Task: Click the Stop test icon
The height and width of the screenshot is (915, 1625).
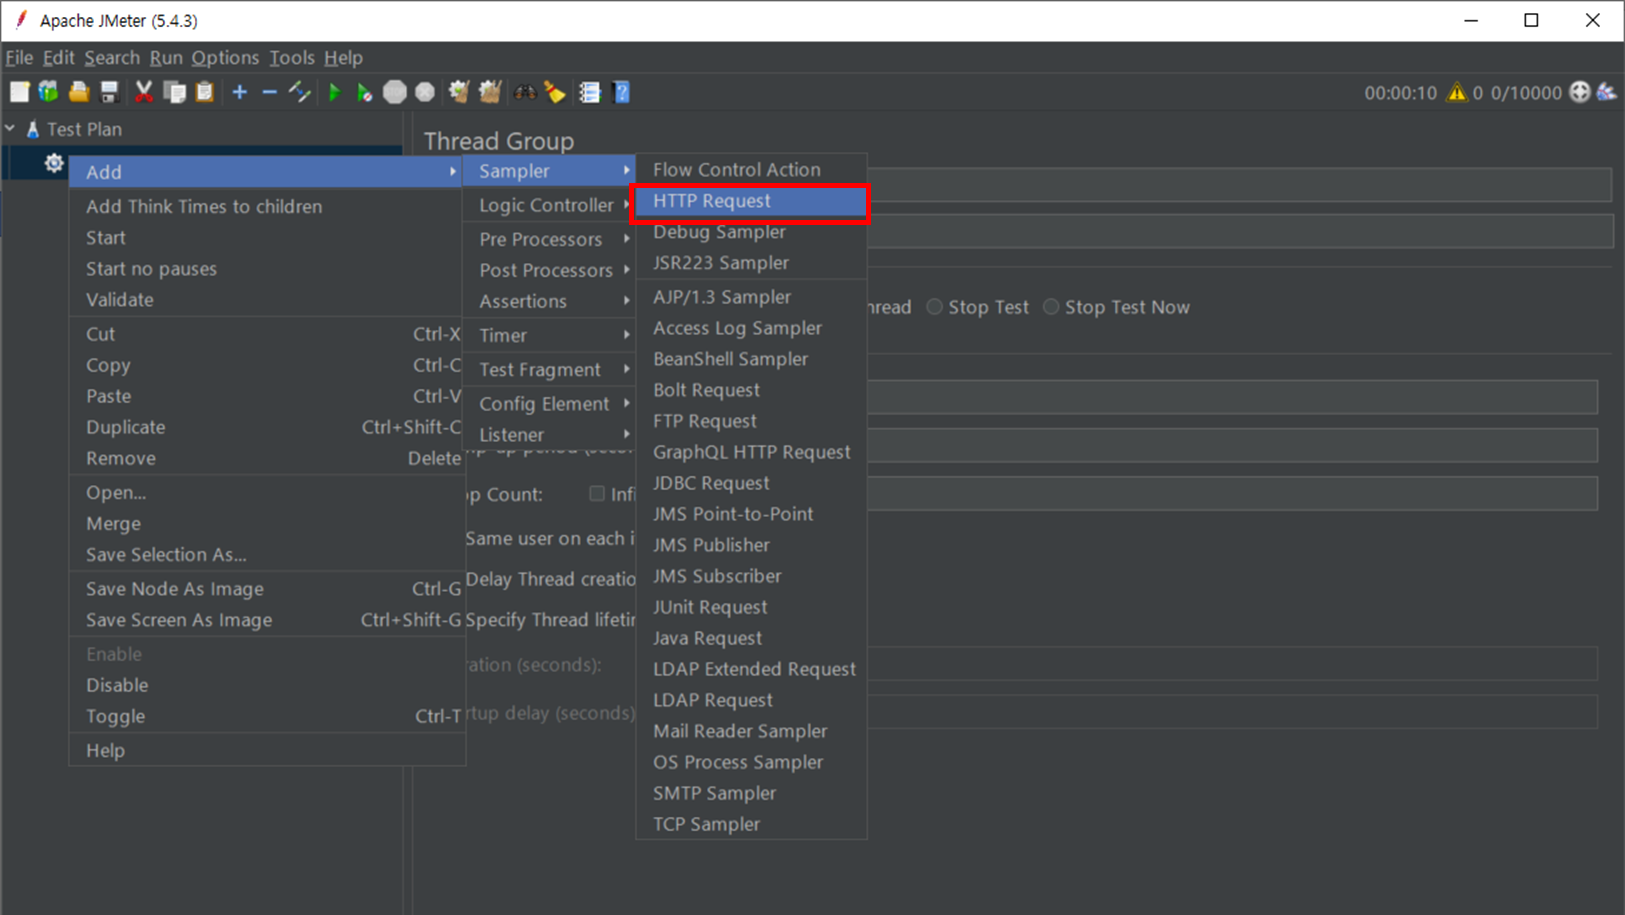Action: (x=395, y=93)
